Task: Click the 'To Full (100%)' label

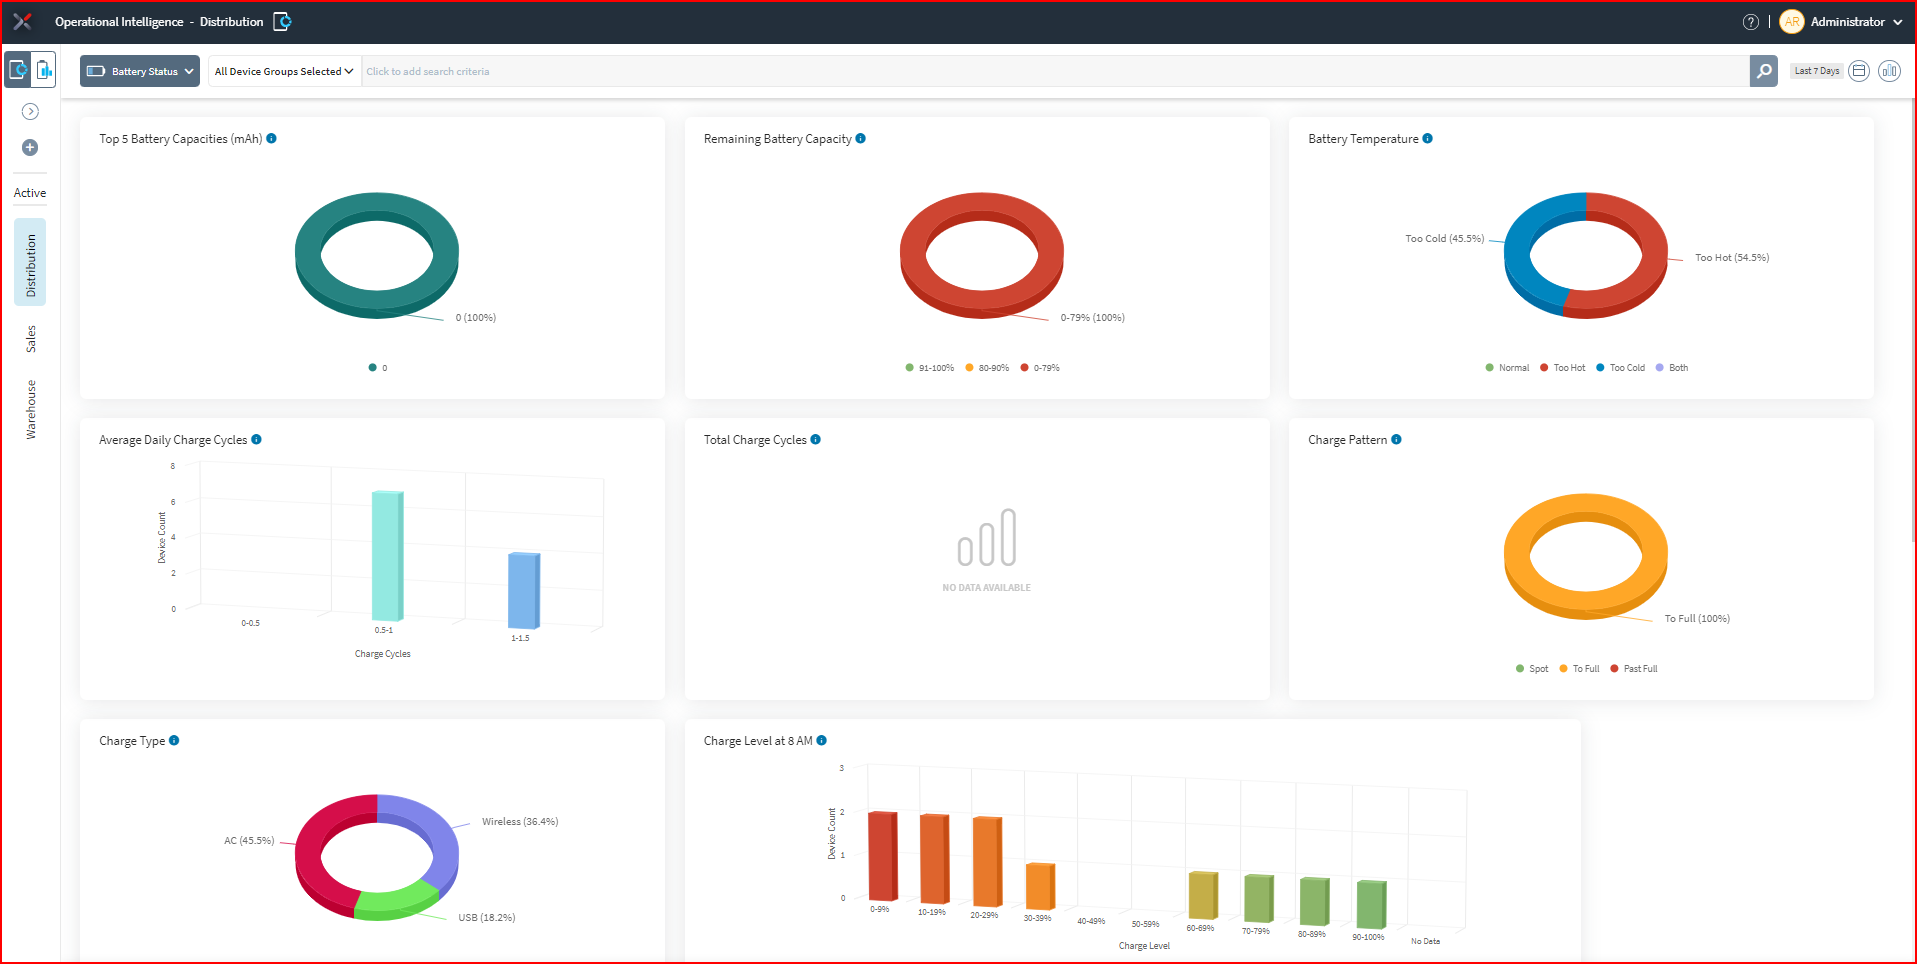Action: [1697, 619]
